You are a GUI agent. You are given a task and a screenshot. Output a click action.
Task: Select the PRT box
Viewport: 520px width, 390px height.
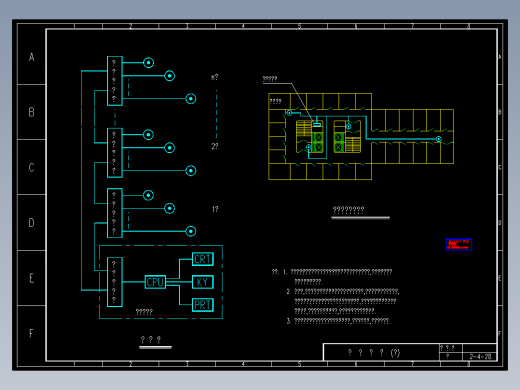(203, 305)
